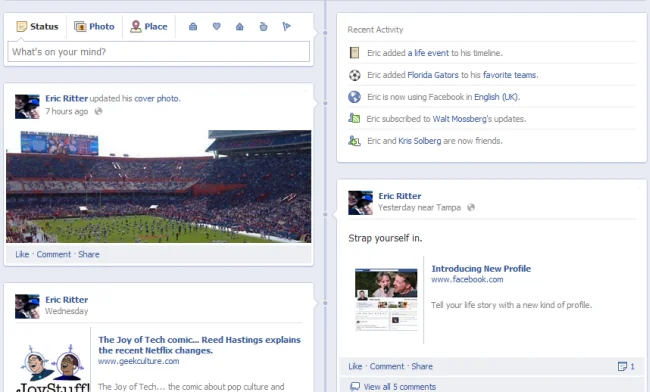Open Eric Ritter's avatar on cover photo post

(27, 106)
